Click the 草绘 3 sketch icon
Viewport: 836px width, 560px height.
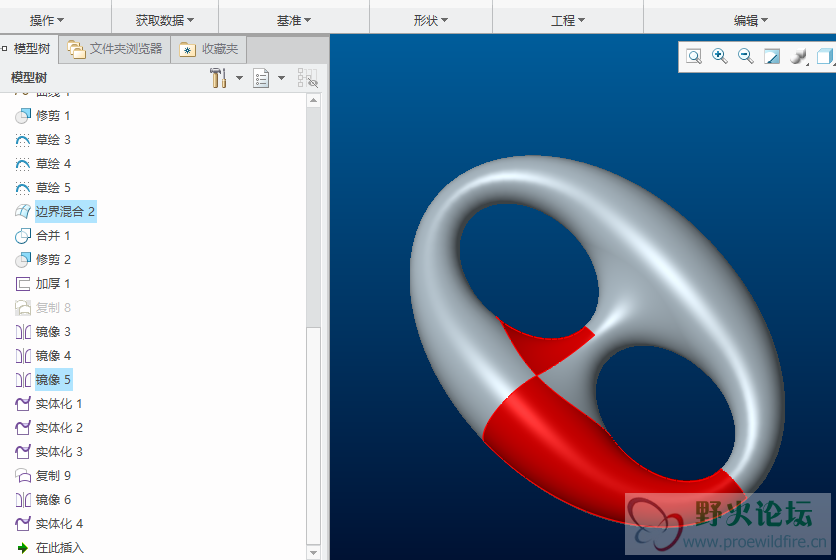point(22,140)
